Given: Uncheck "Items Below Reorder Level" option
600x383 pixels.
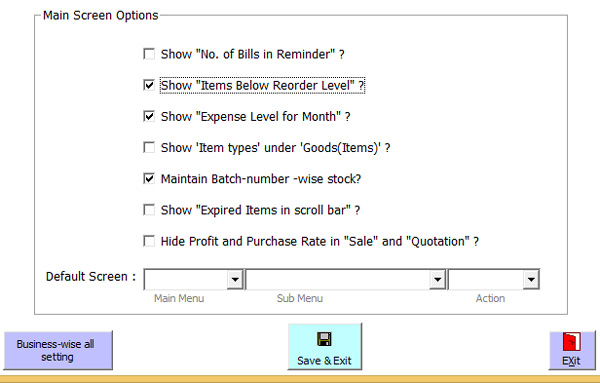Looking at the screenshot, I should 149,85.
